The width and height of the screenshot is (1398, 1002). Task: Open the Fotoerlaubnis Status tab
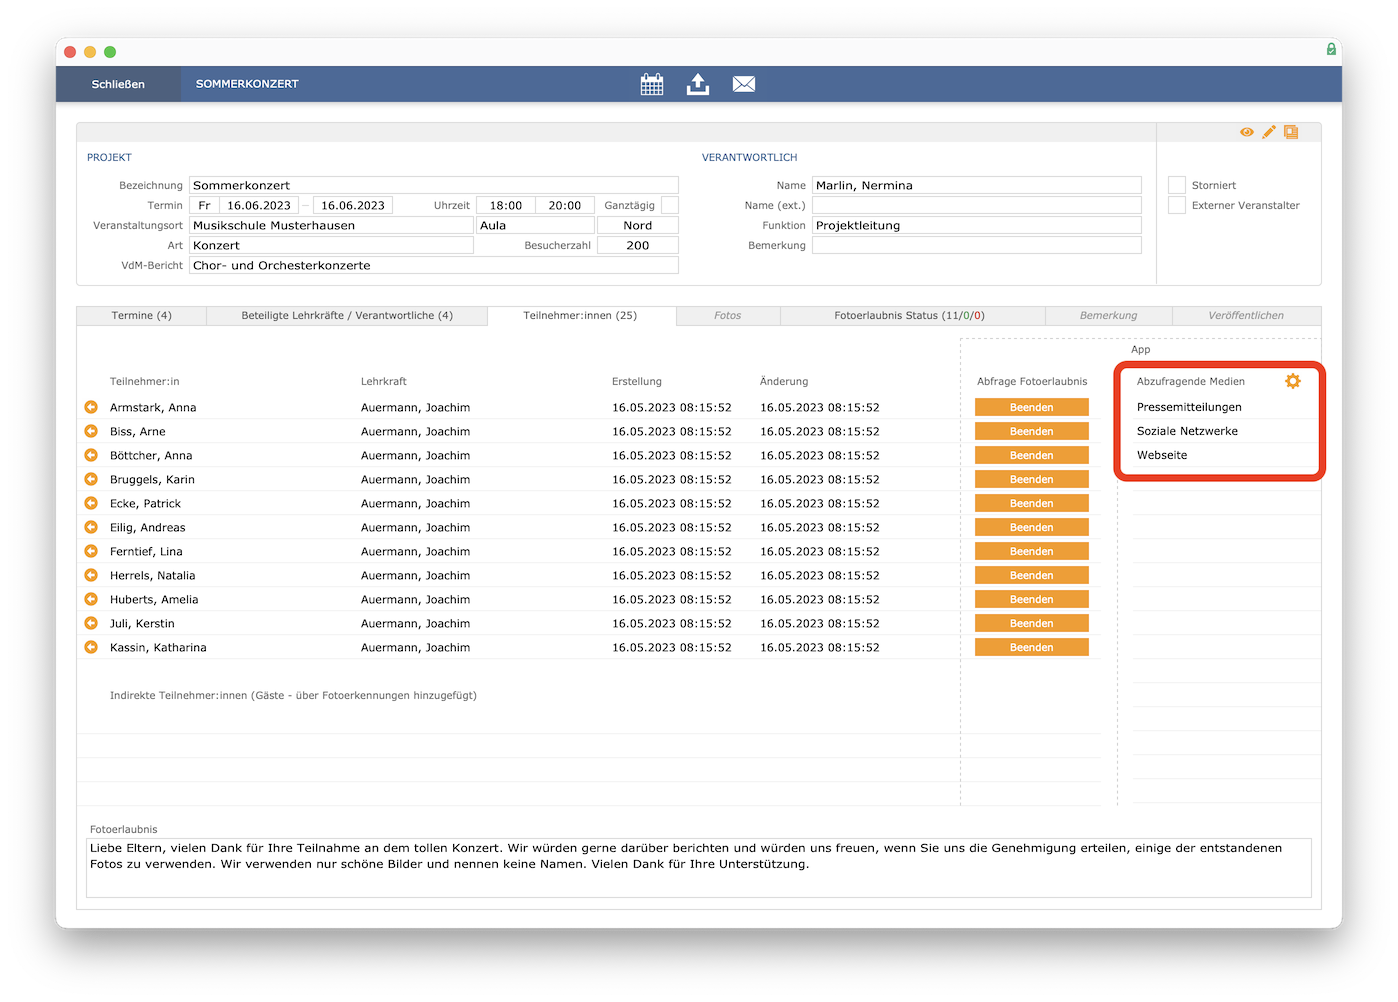click(910, 316)
